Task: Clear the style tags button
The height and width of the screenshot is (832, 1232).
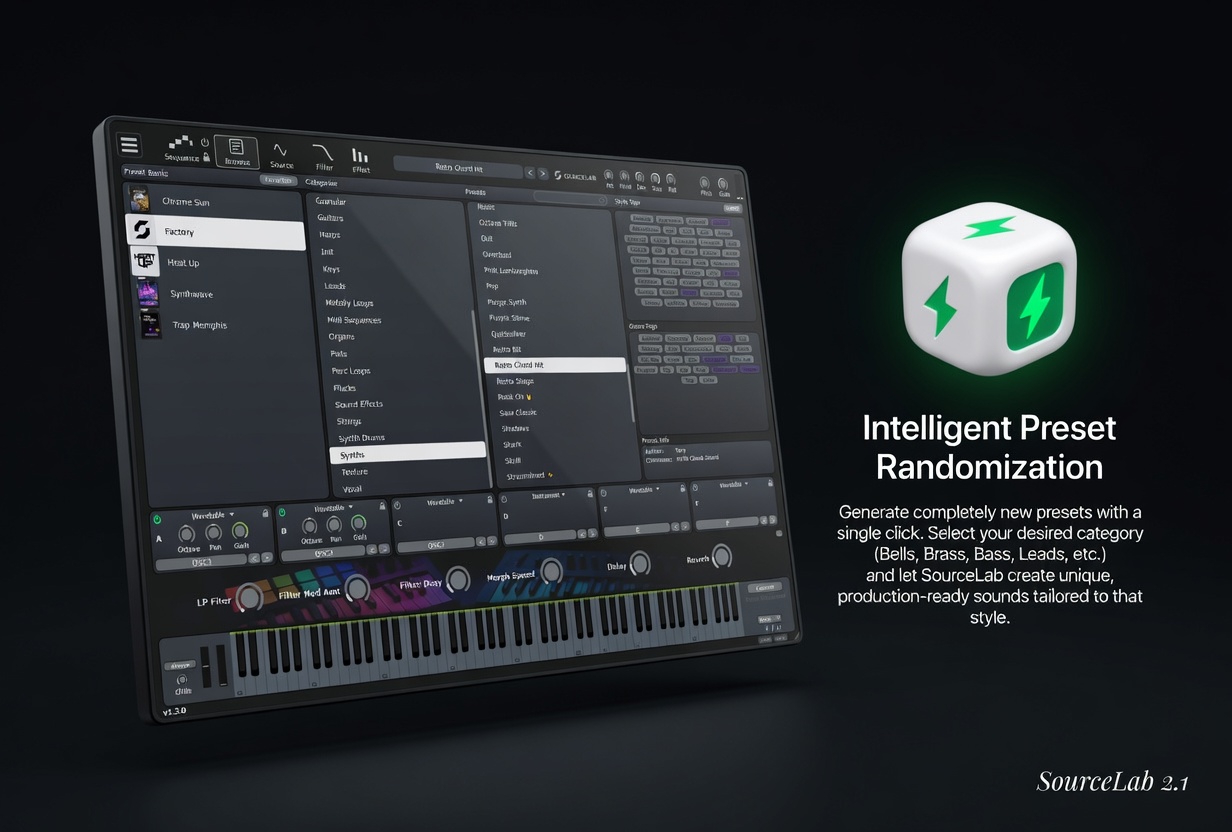Action: tap(731, 208)
